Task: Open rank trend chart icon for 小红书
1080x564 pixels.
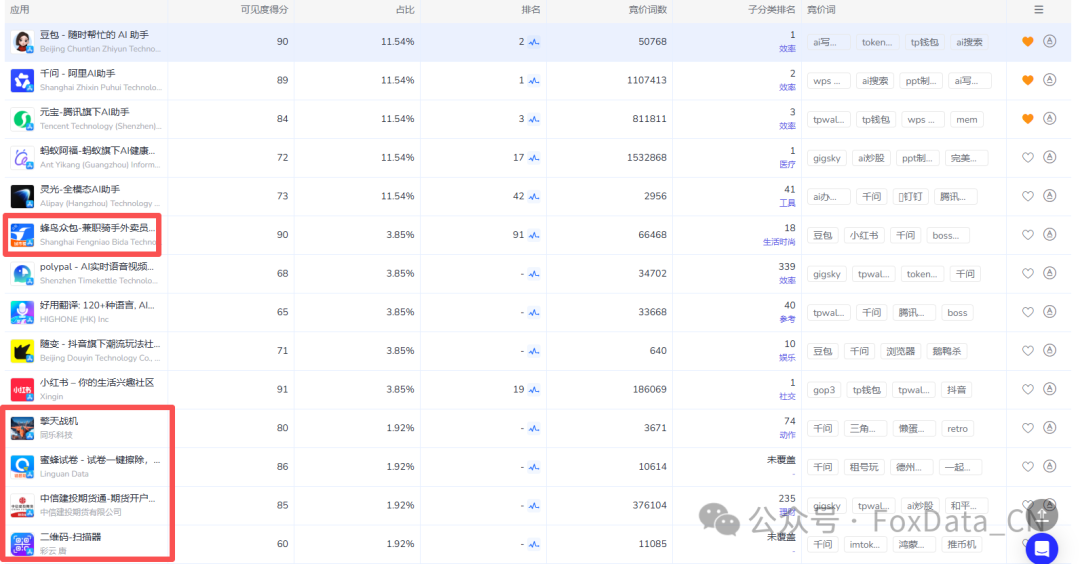Action: 534,389
